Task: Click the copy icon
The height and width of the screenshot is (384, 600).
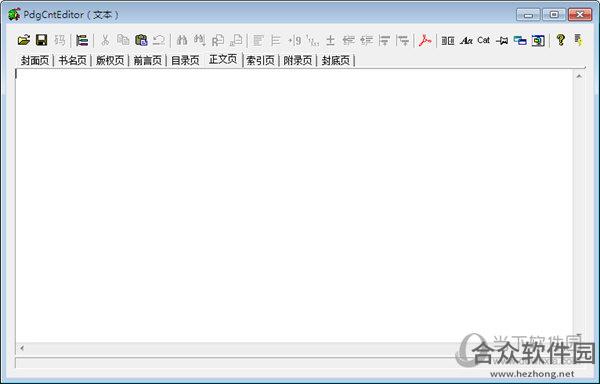Action: [123, 40]
